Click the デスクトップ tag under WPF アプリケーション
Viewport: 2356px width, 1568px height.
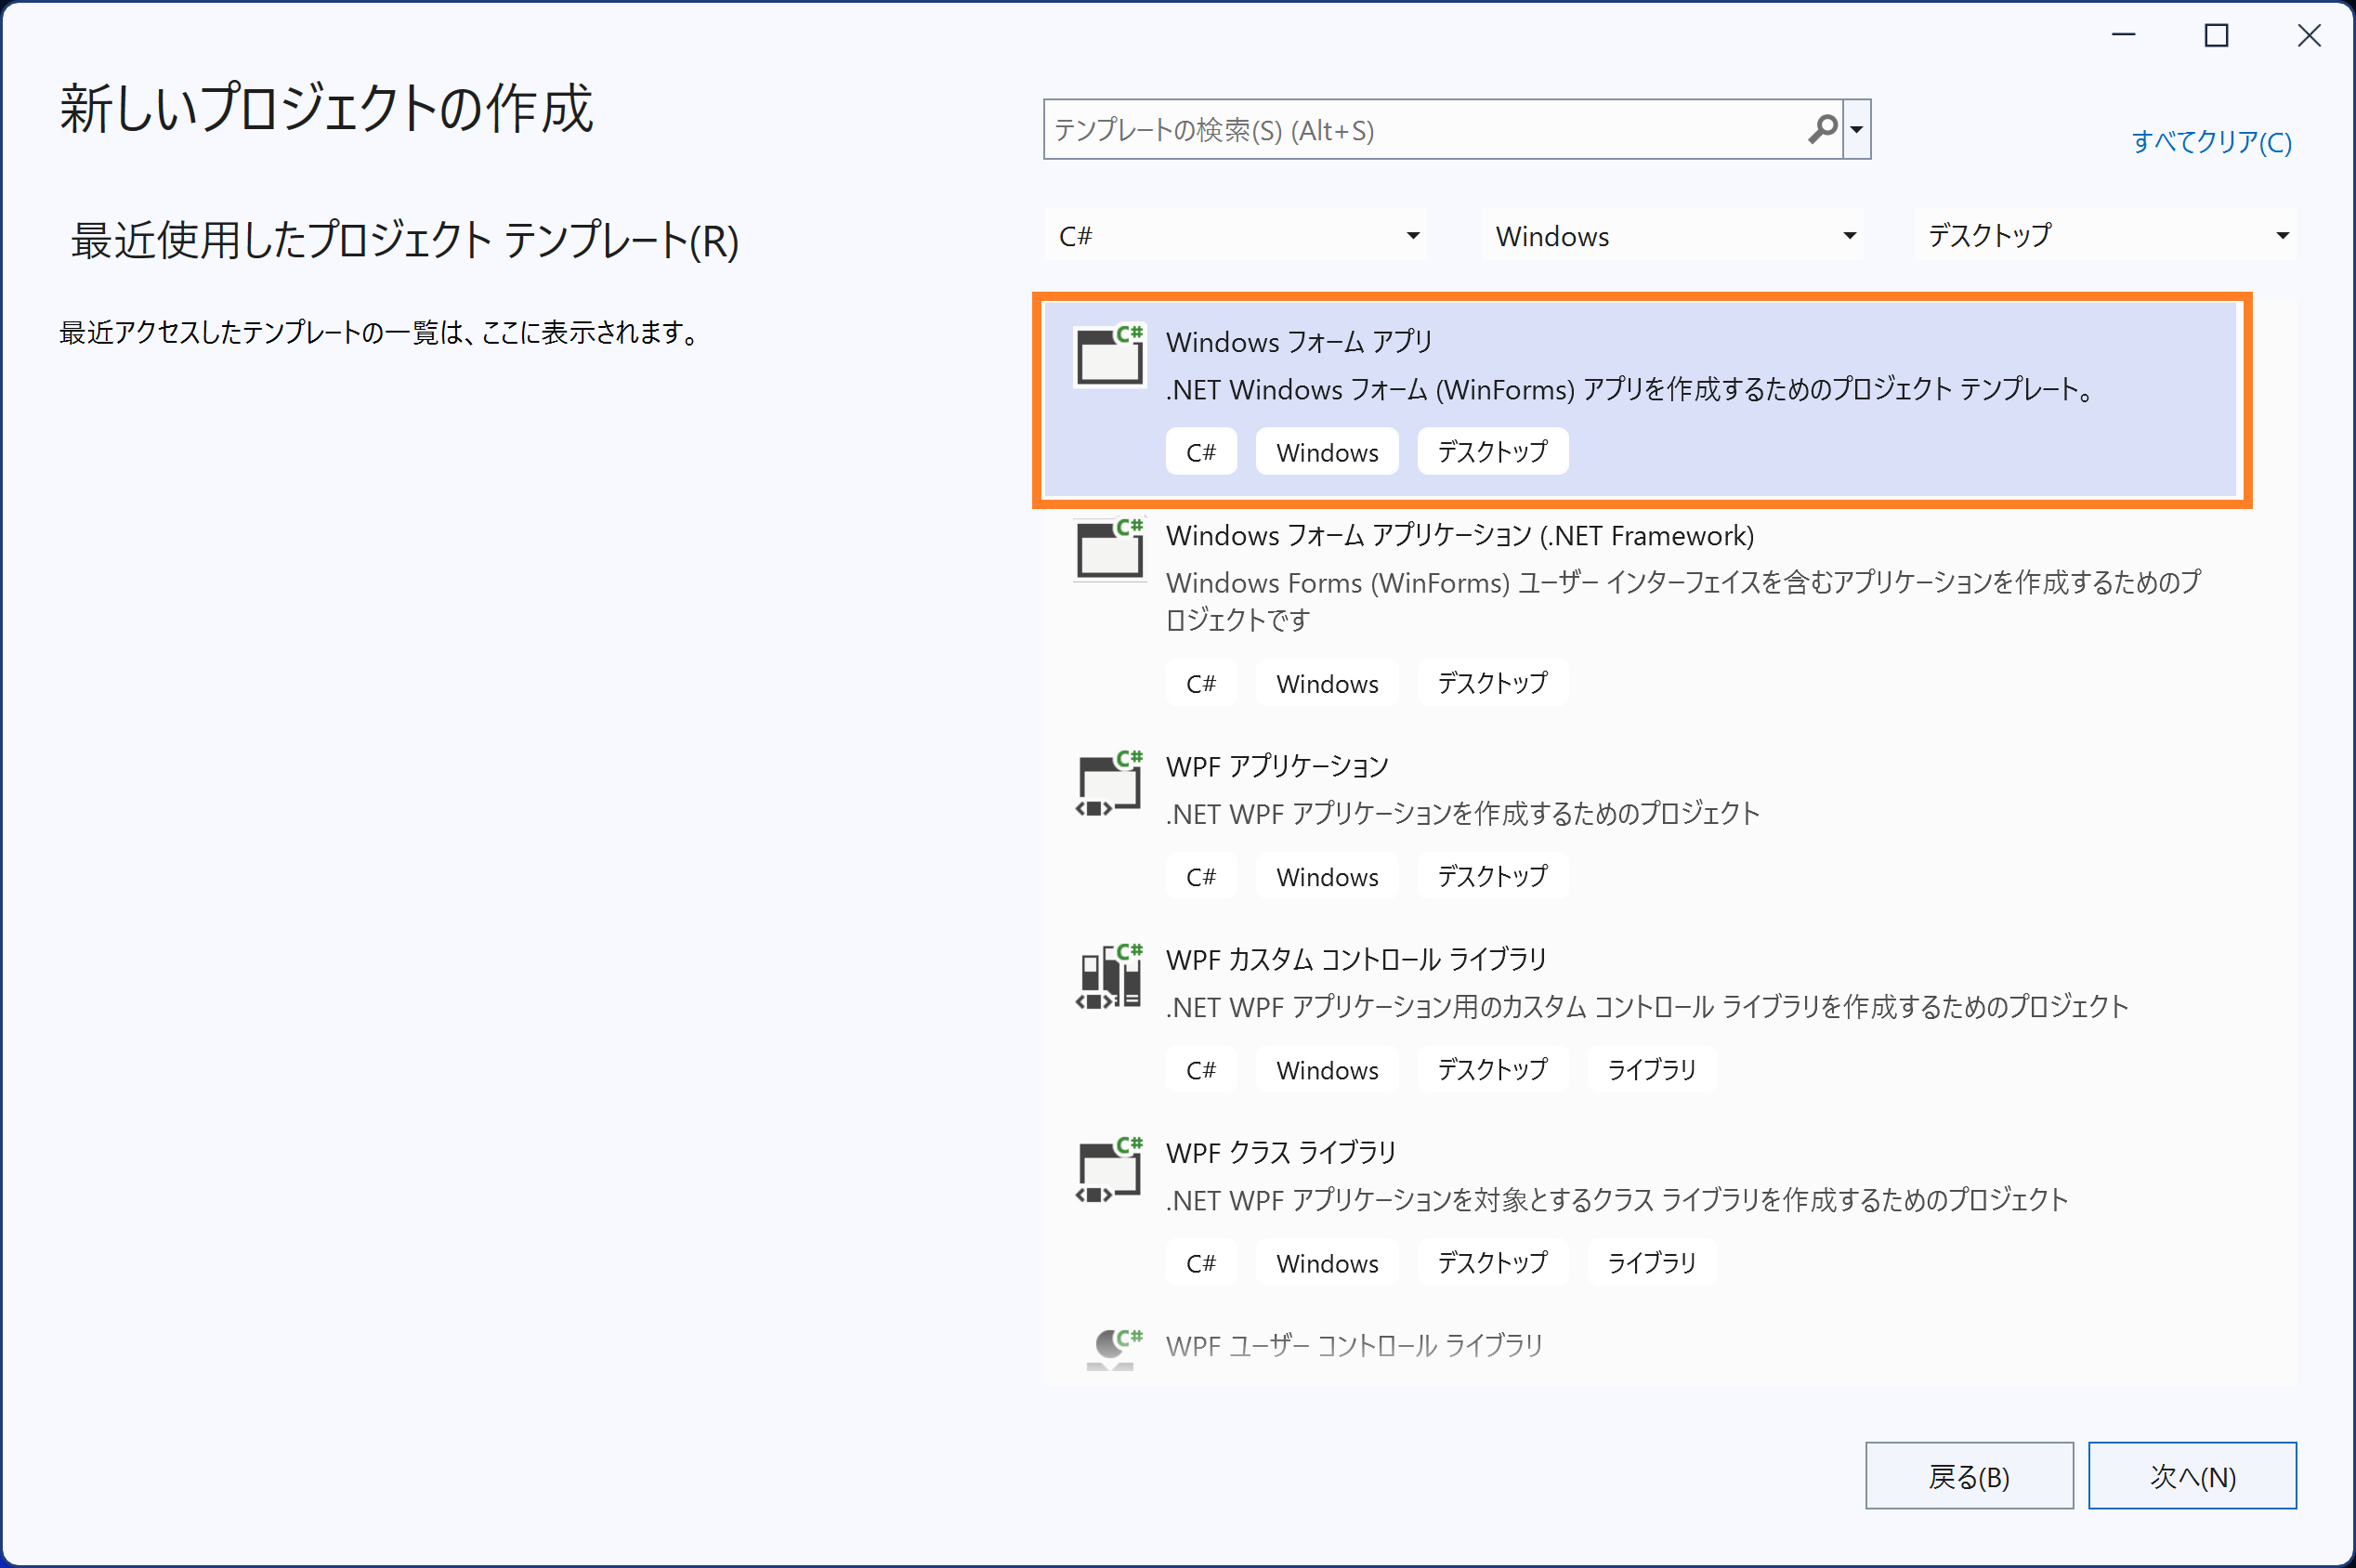[1492, 877]
